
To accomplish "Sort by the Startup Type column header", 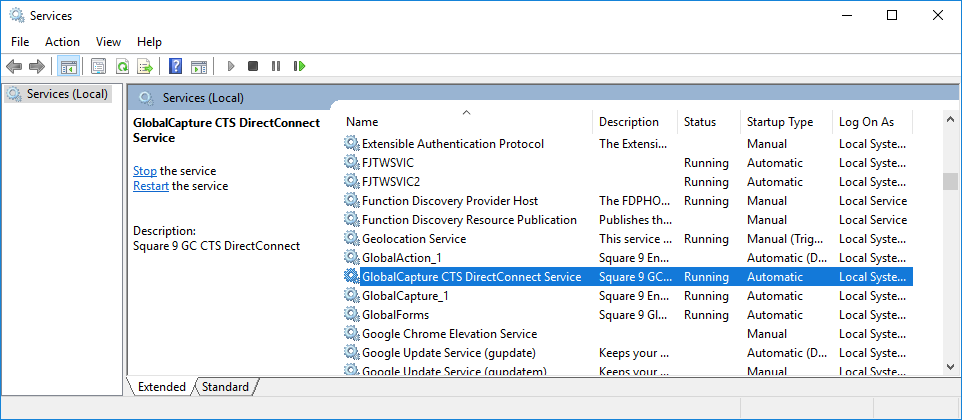I will pos(780,122).
